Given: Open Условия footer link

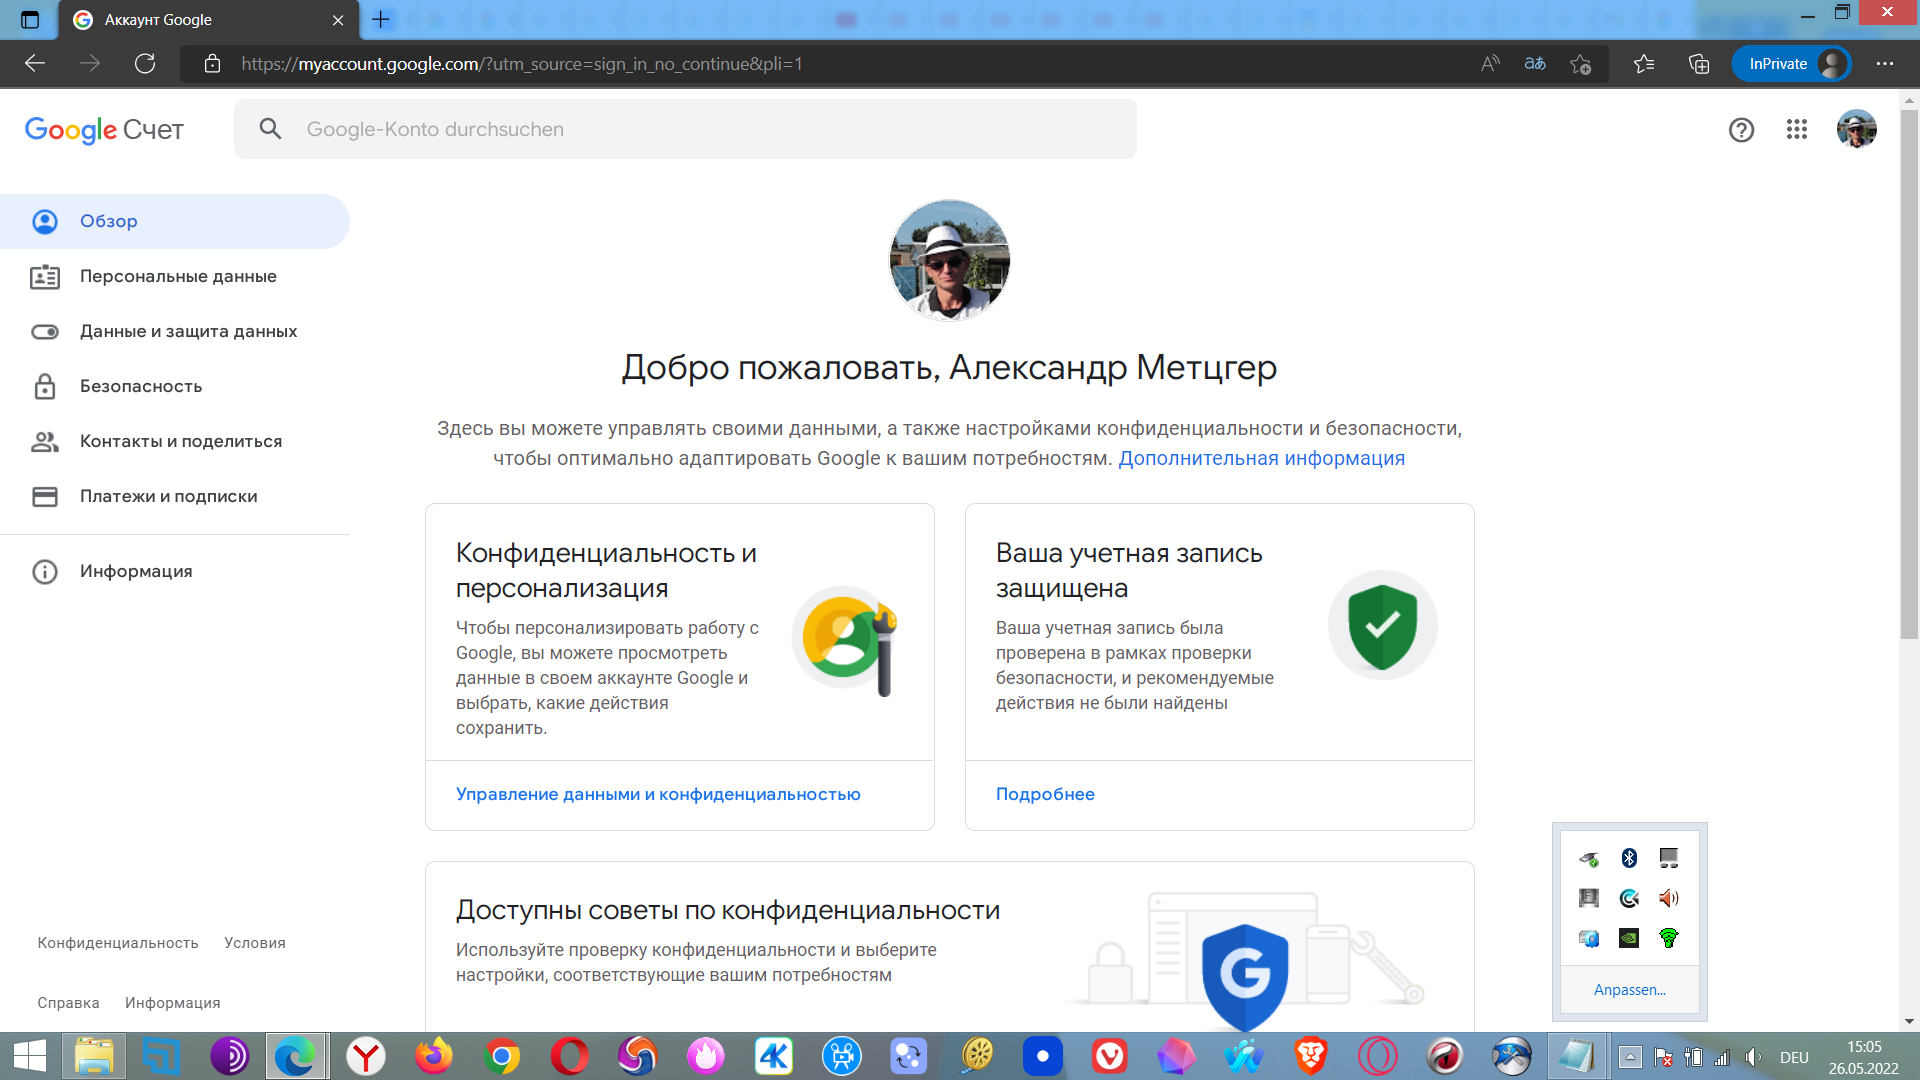Looking at the screenshot, I should pyautogui.click(x=255, y=943).
